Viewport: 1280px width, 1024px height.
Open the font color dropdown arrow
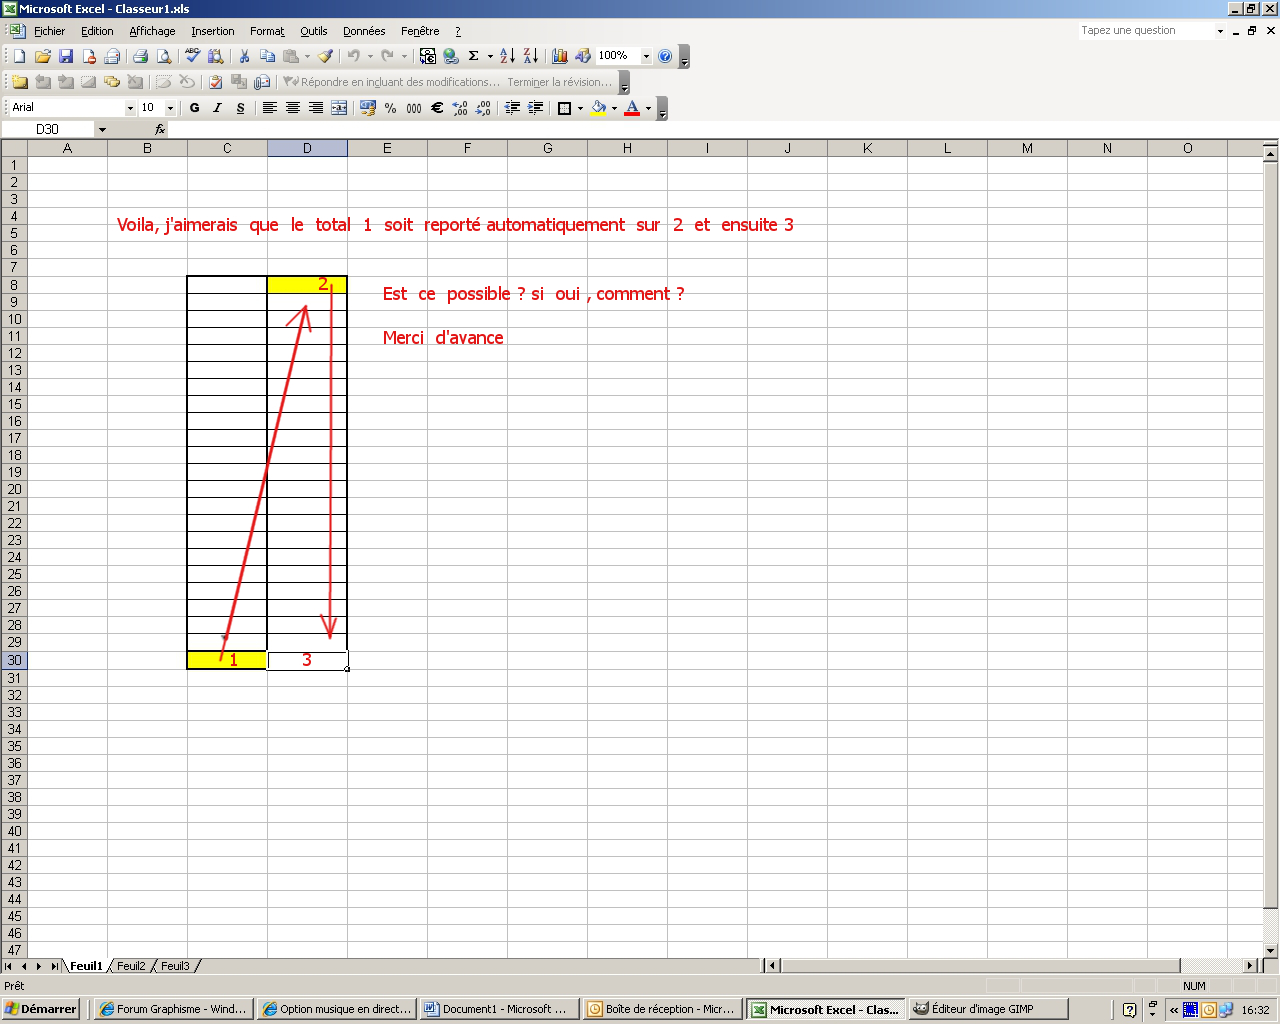[x=648, y=108]
